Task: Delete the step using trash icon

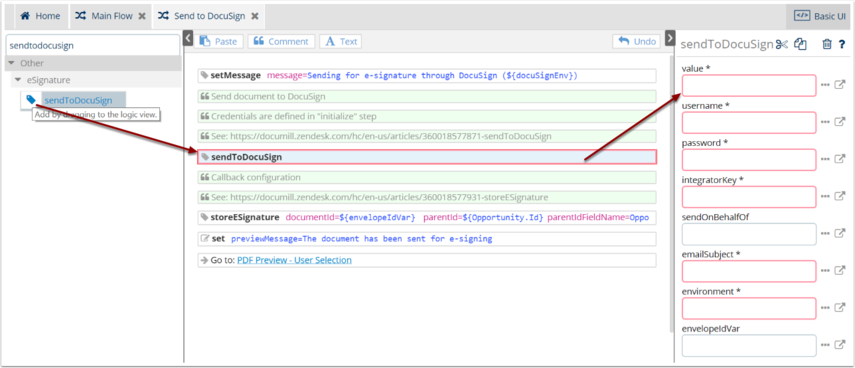Action: coord(827,45)
